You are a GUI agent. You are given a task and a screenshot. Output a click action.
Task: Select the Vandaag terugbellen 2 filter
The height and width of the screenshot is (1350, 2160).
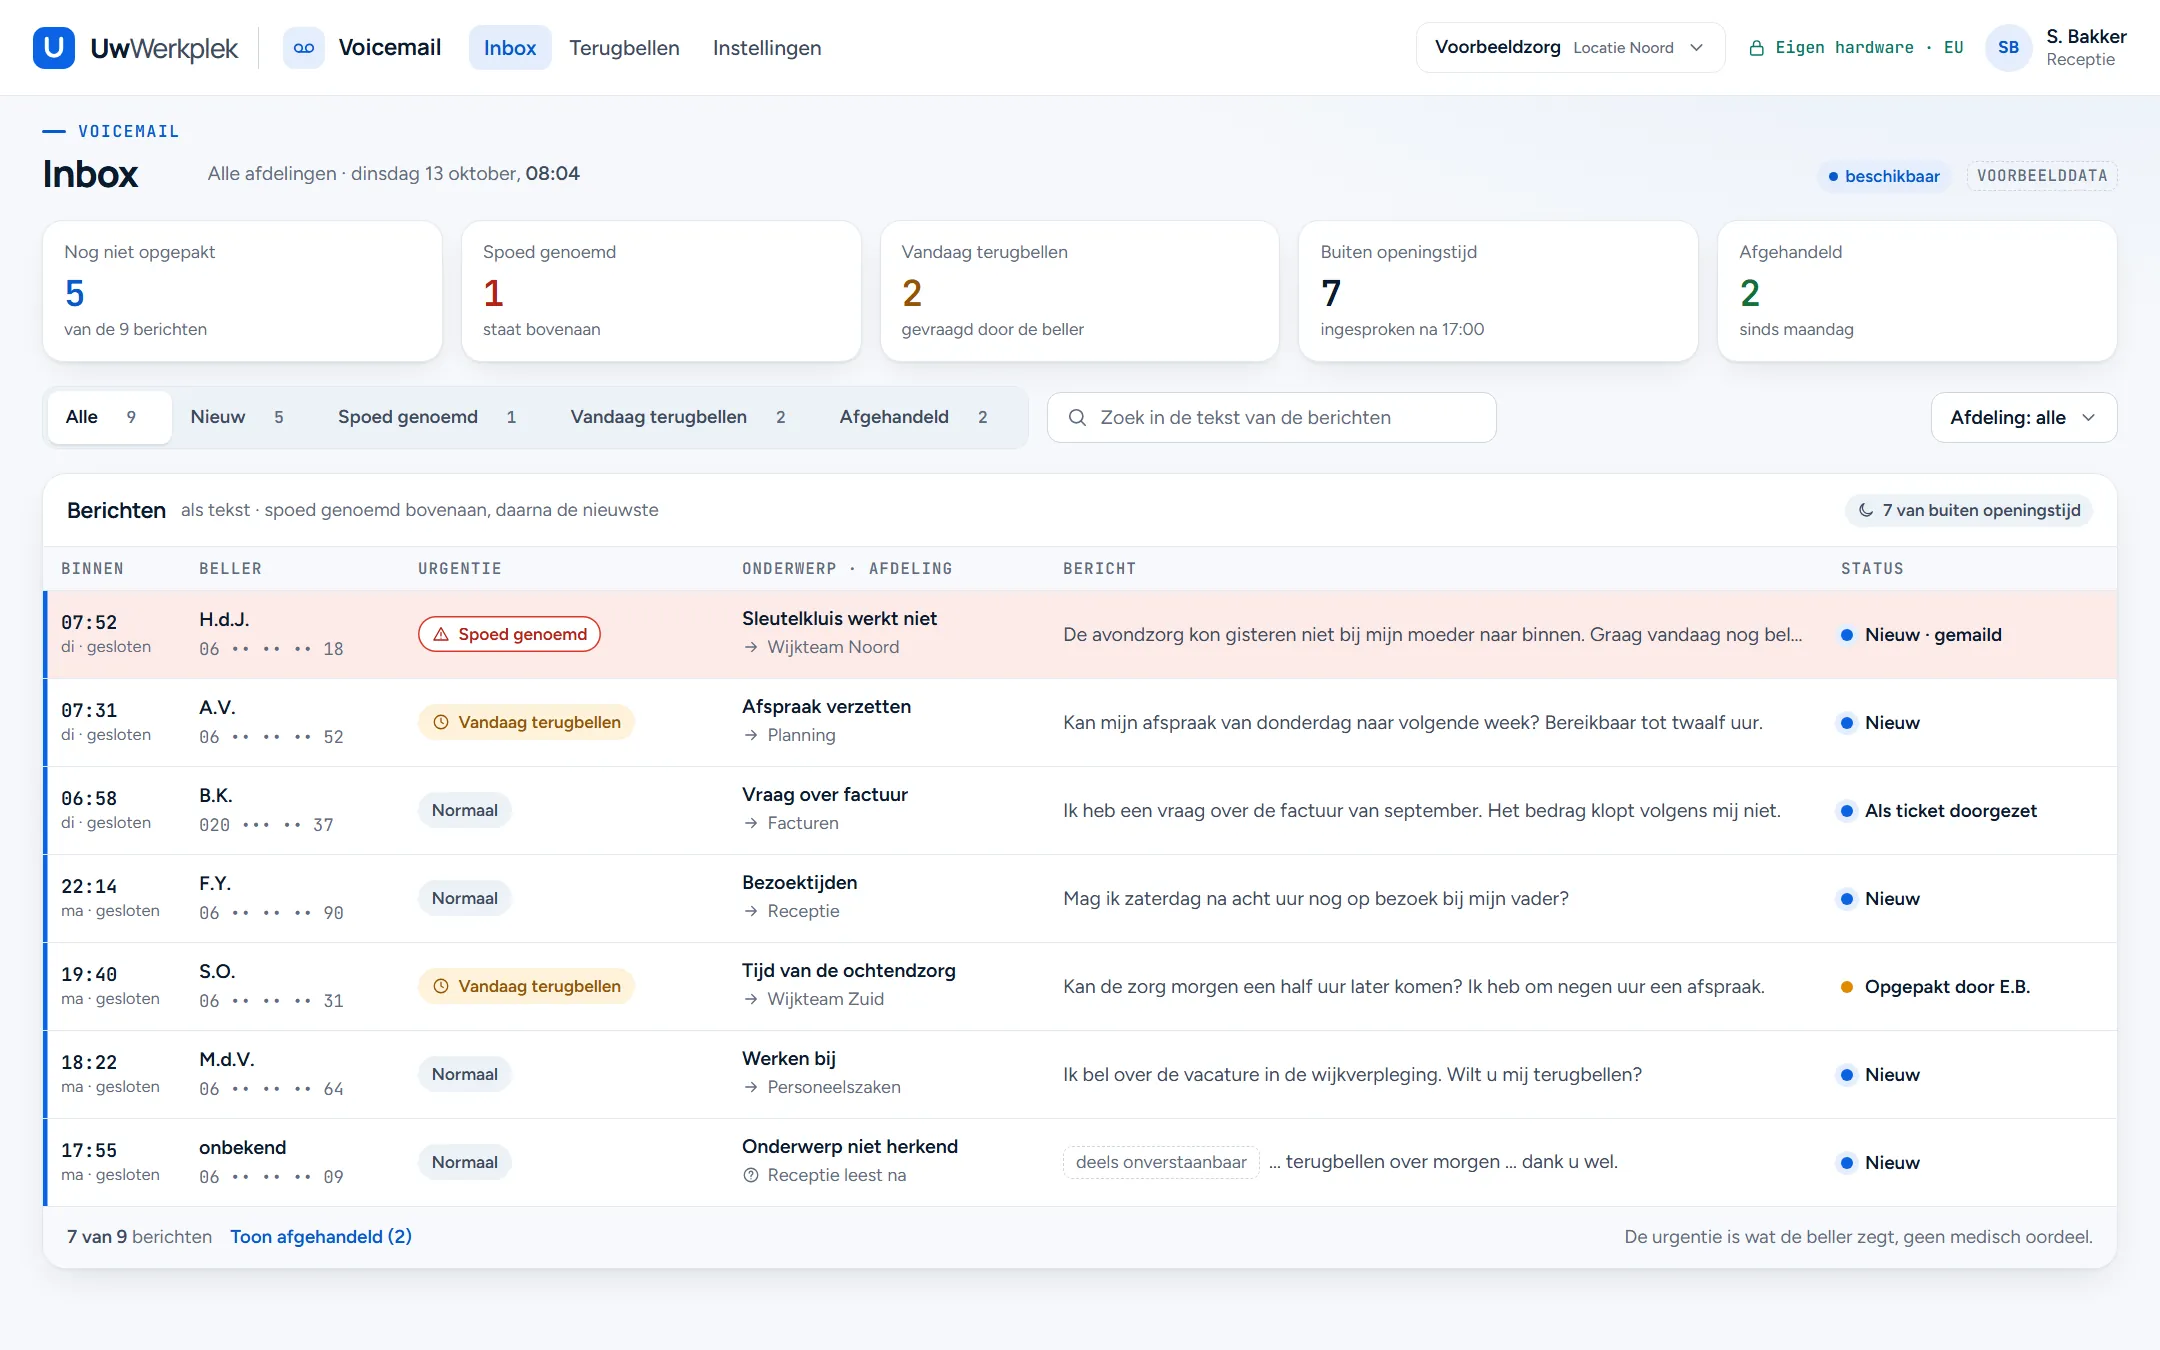[x=678, y=418]
